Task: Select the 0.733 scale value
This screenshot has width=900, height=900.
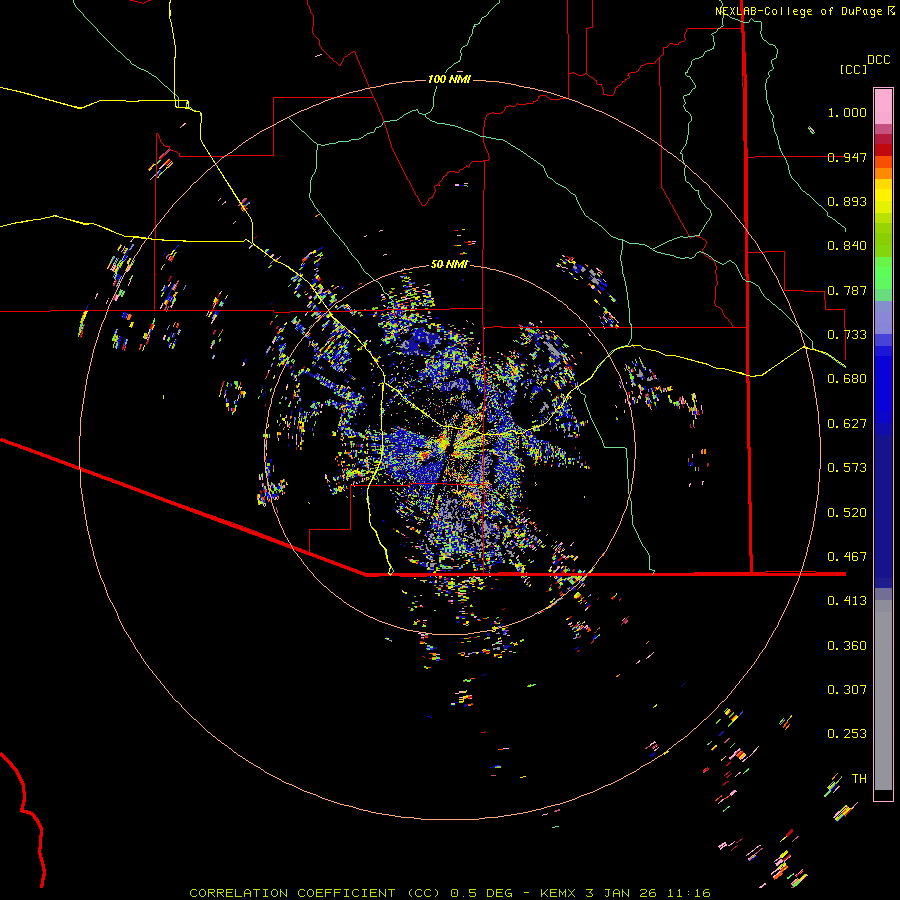Action: (x=847, y=335)
